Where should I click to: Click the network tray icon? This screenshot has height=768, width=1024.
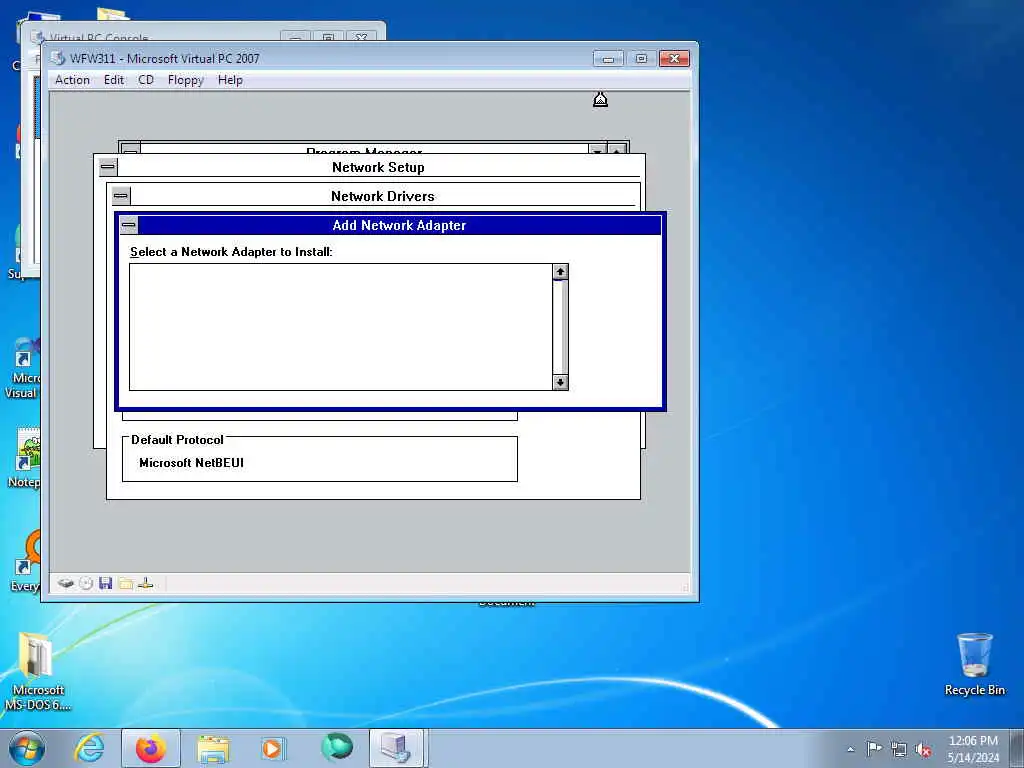tap(899, 749)
